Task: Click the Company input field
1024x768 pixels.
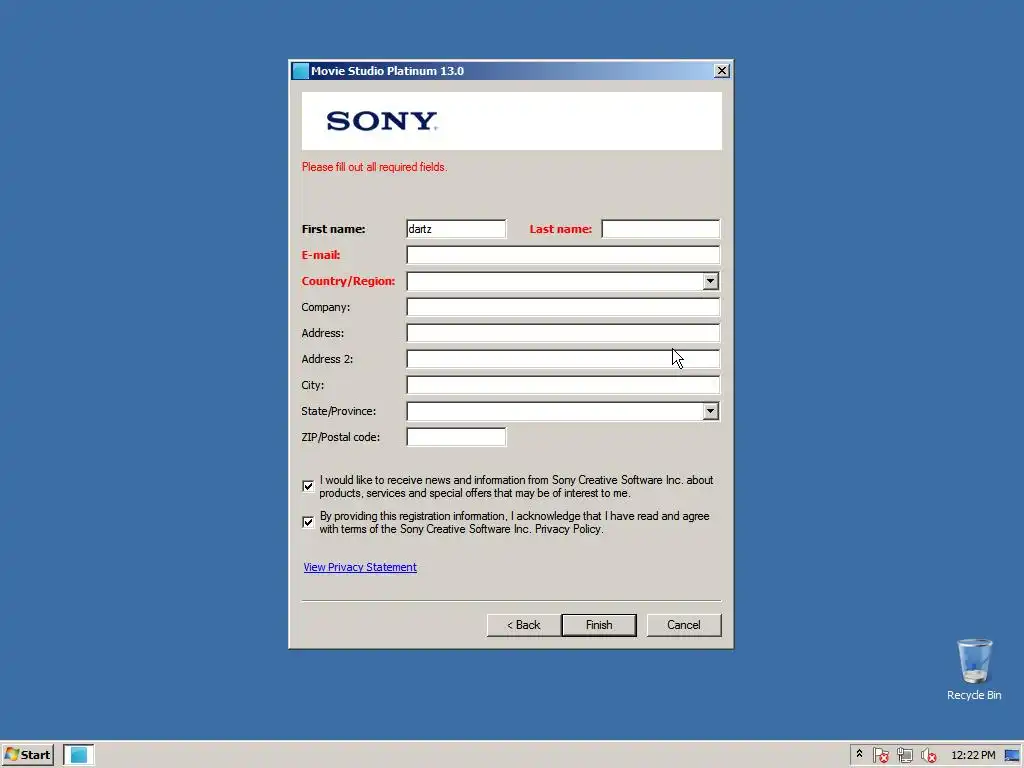Action: 563,307
